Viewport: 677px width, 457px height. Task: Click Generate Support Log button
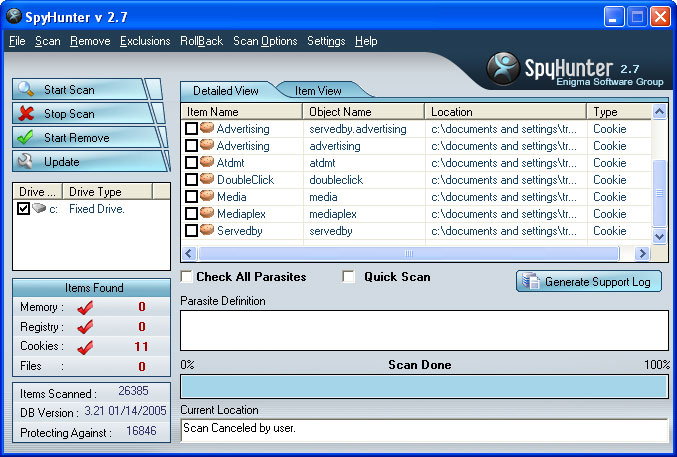coord(589,281)
